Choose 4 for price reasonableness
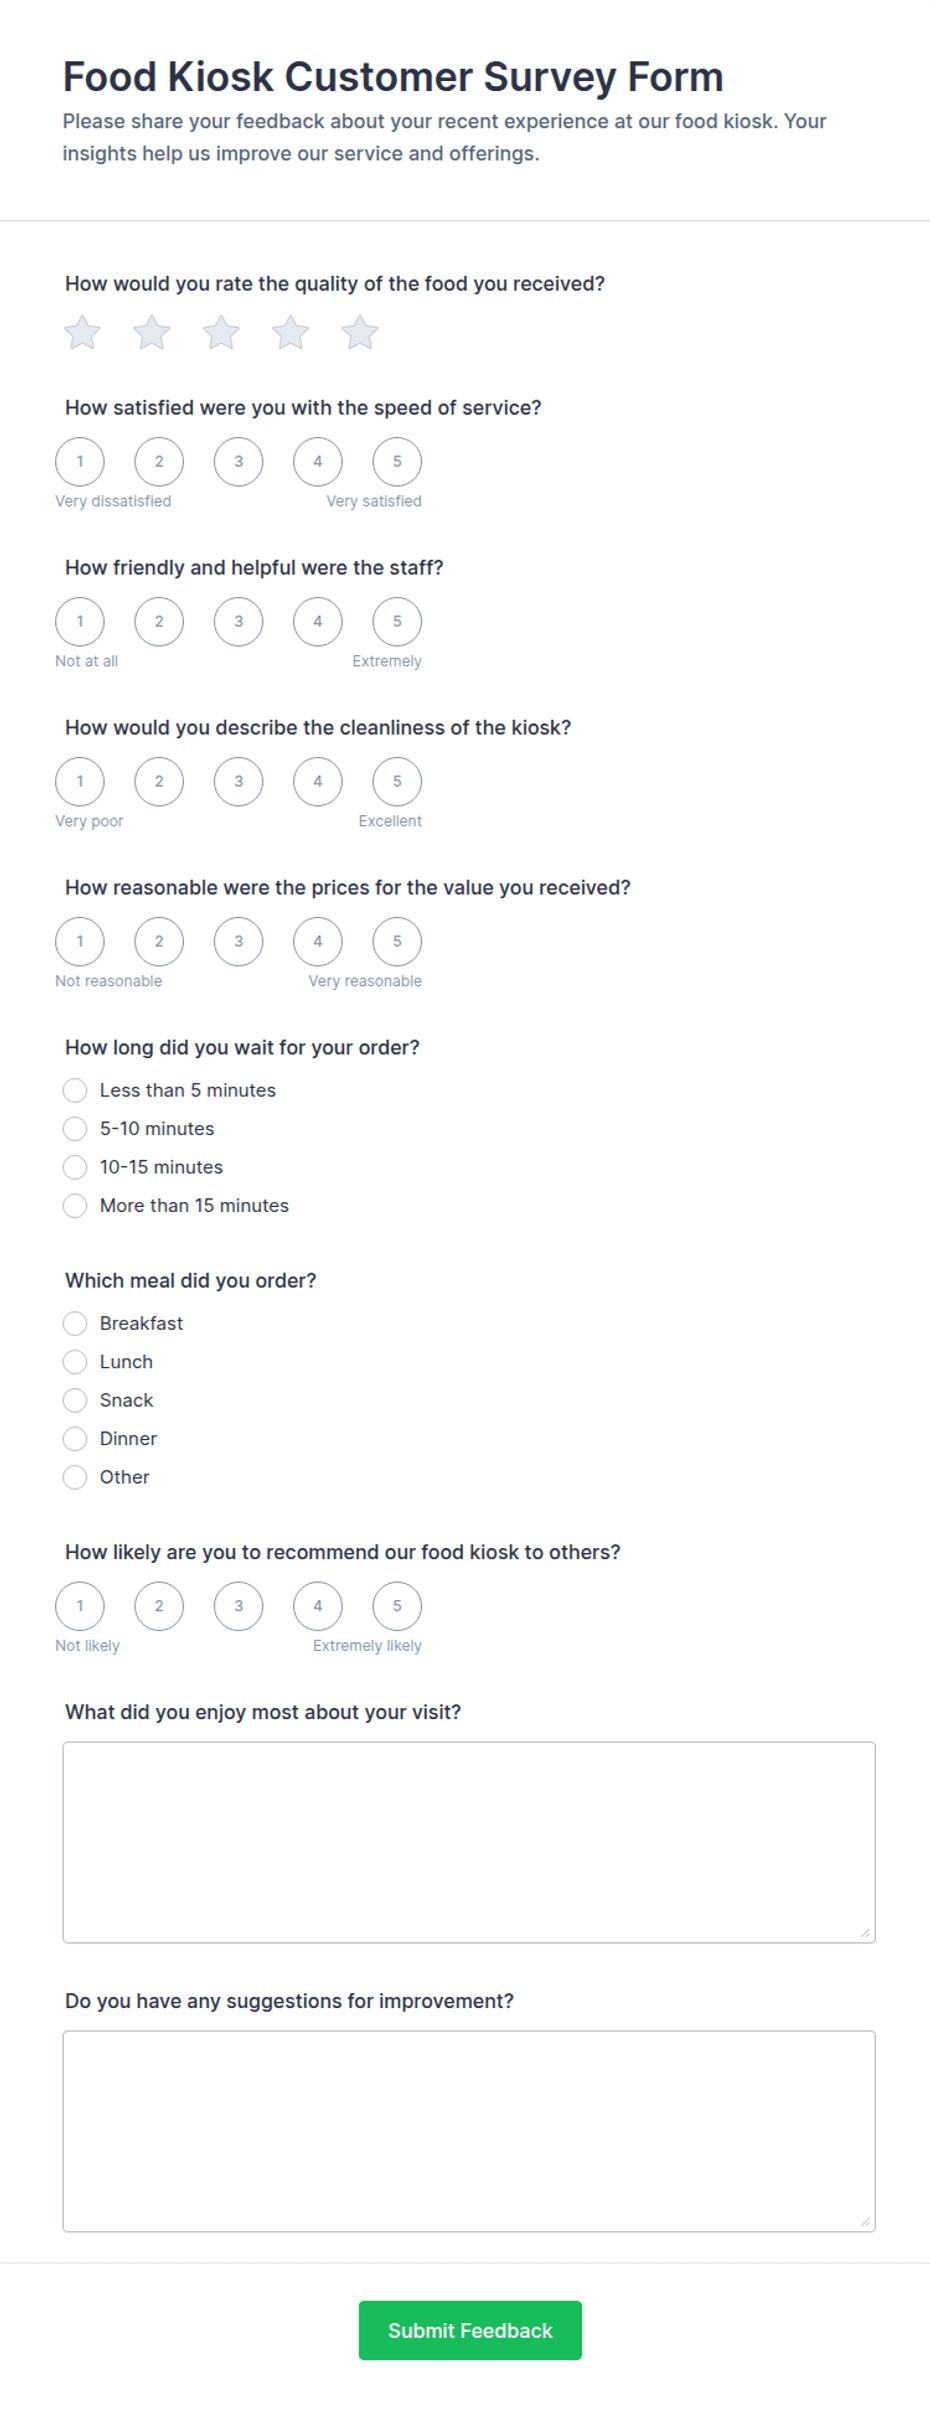Viewport: 930px width, 2409px height. [x=318, y=942]
